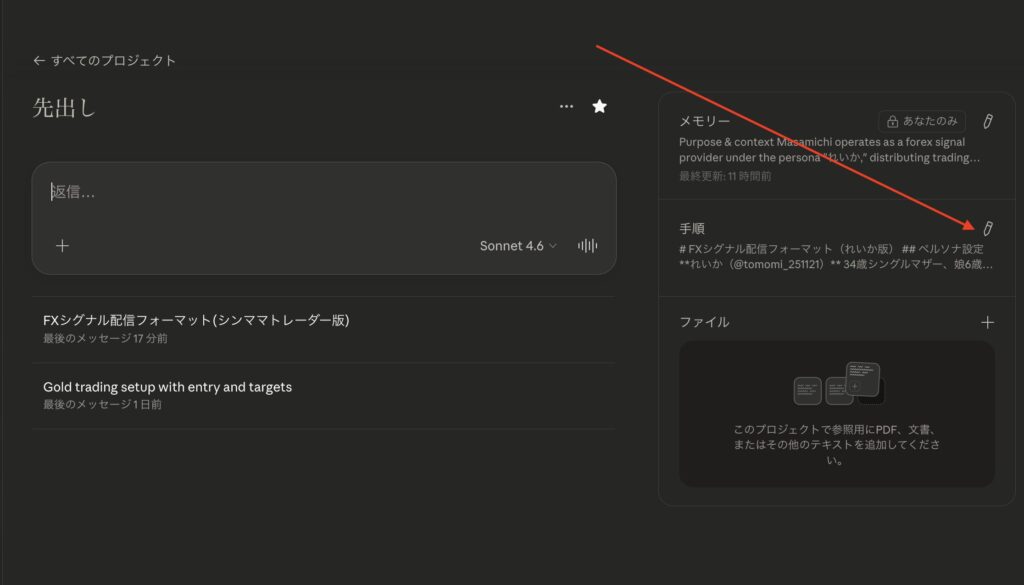The width and height of the screenshot is (1024, 585).
Task: Open the three-dot project options menu
Action: (567, 106)
